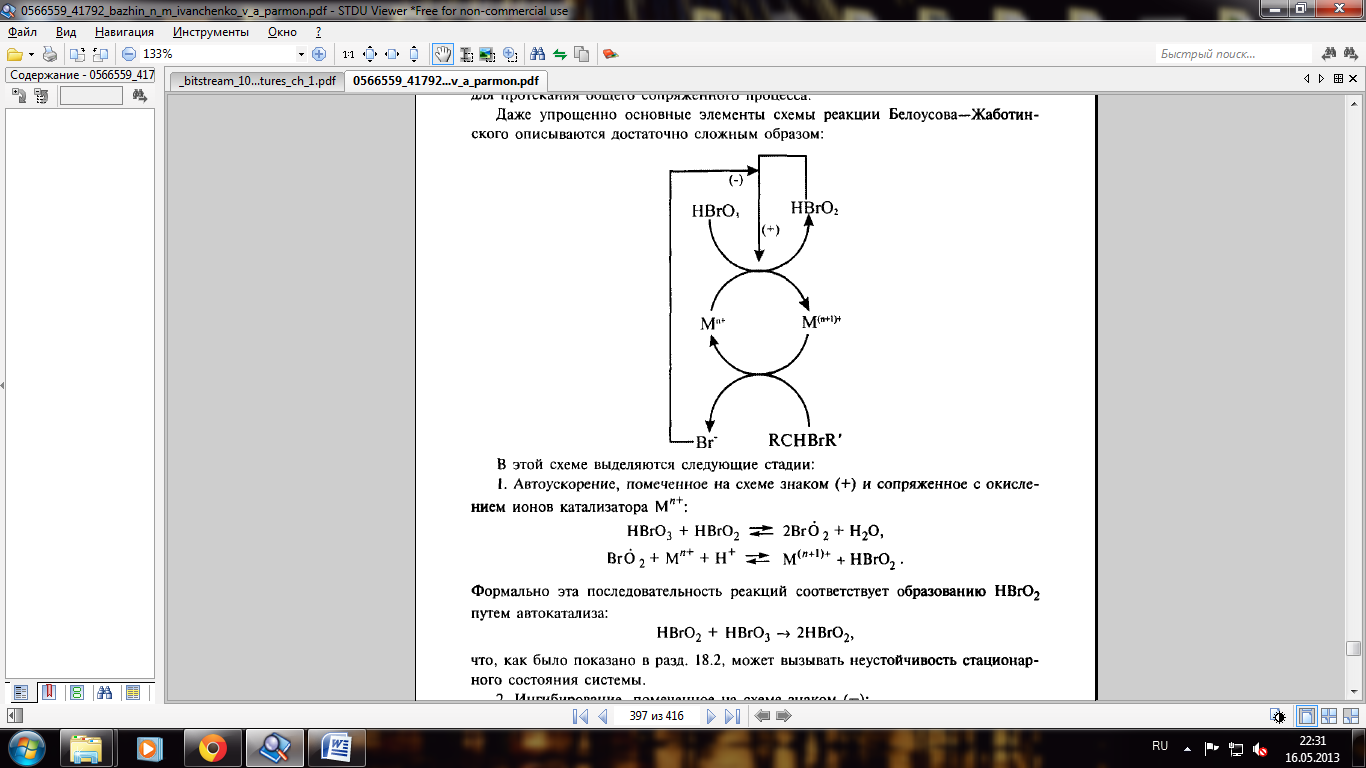Close the current document tab with X
The width and height of the screenshot is (1366, 768).
pyautogui.click(x=1353, y=78)
